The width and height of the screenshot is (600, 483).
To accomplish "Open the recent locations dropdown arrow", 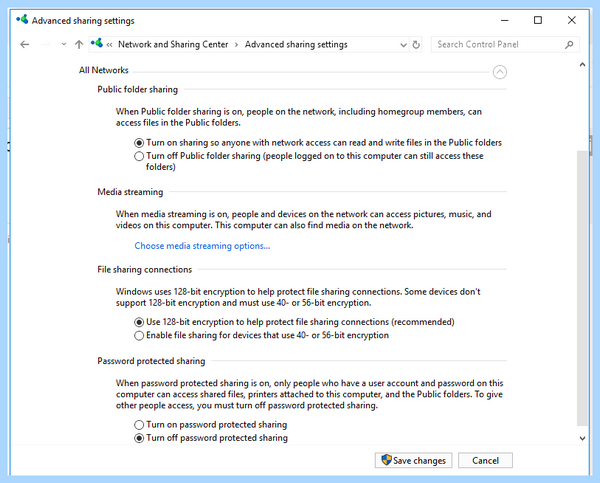I will pyautogui.click(x=64, y=44).
